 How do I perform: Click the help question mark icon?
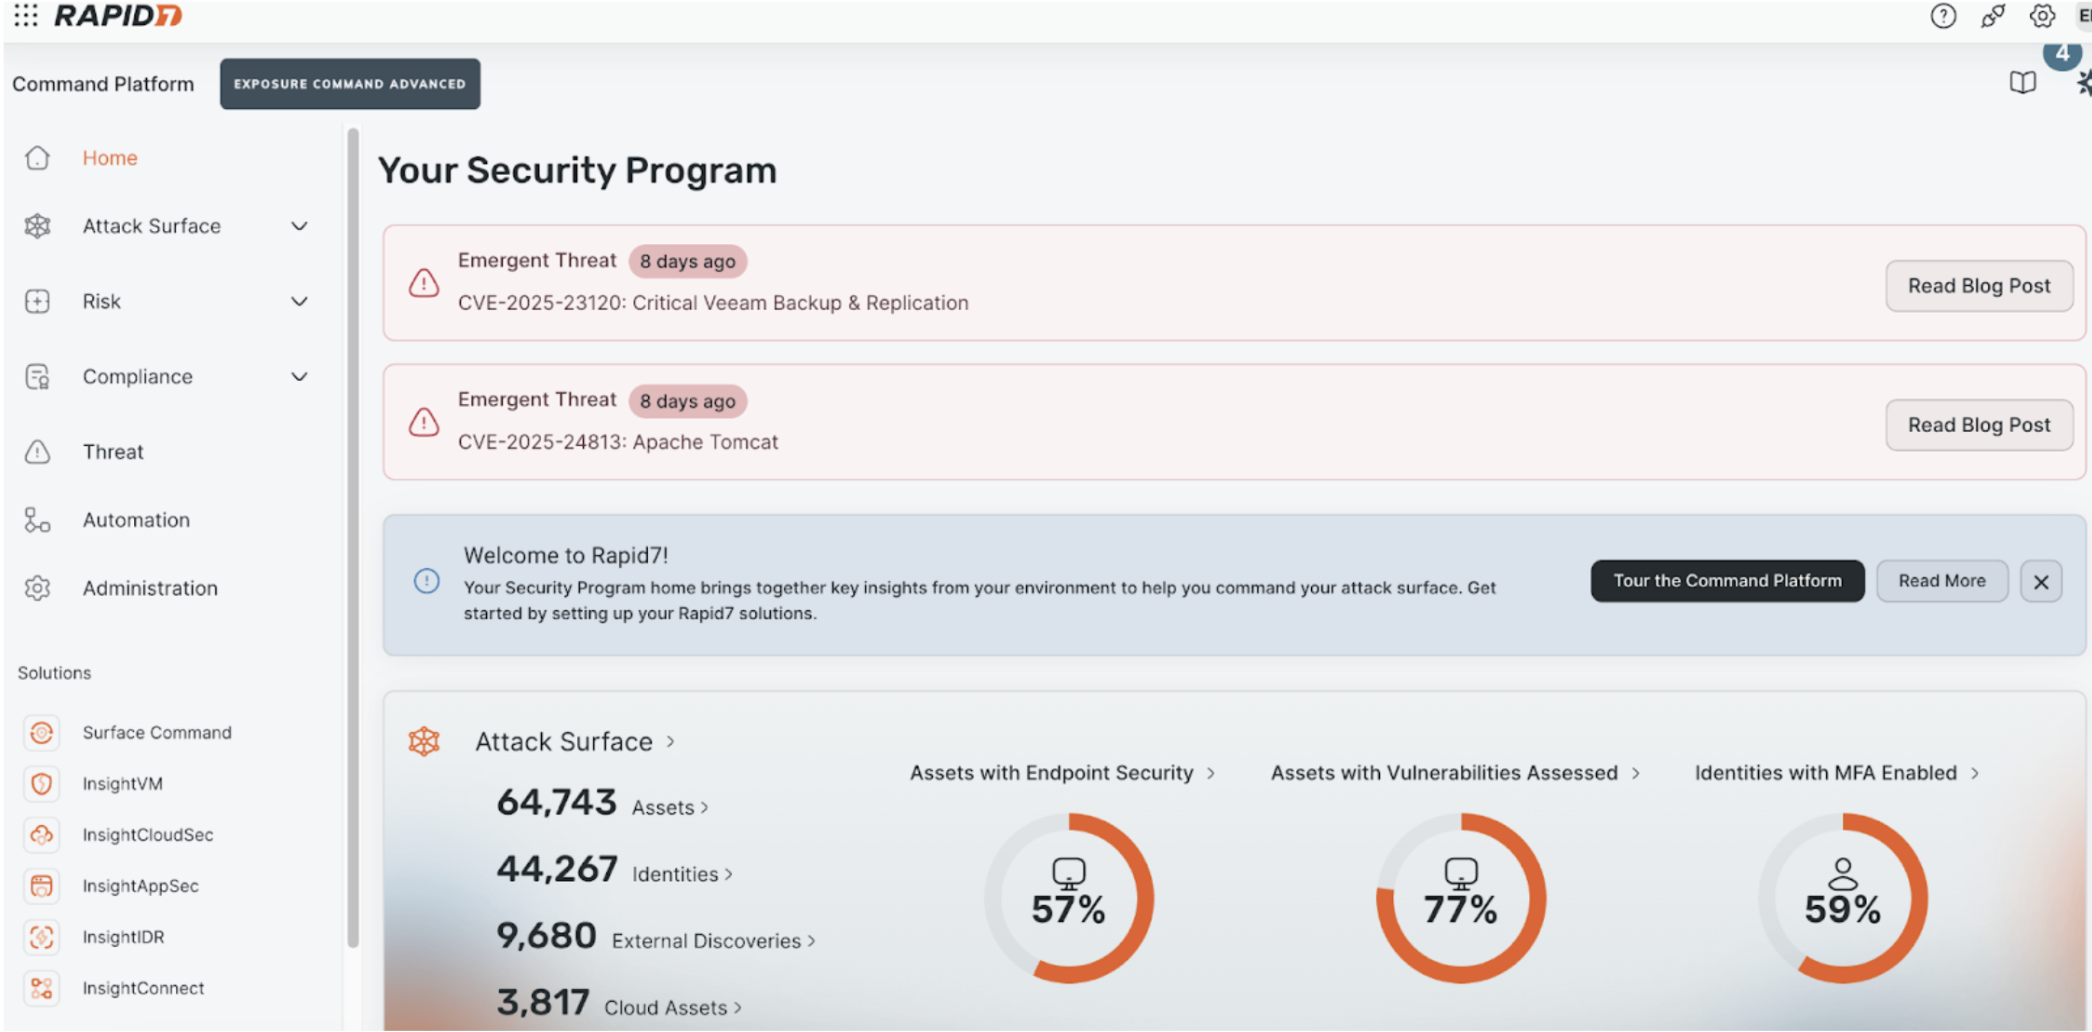[1942, 16]
